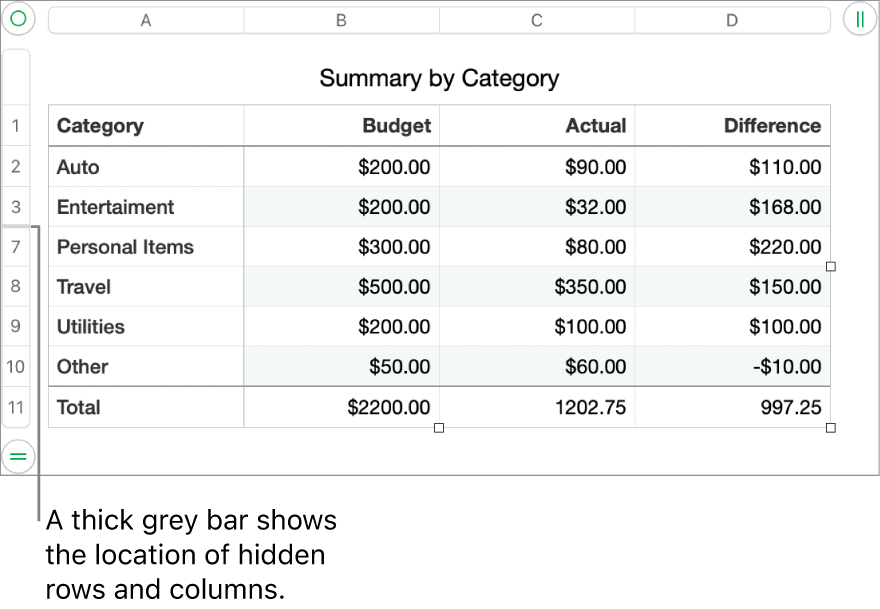The width and height of the screenshot is (880, 609).
Task: Select the $2200.00 total Budget cell
Action: click(340, 407)
